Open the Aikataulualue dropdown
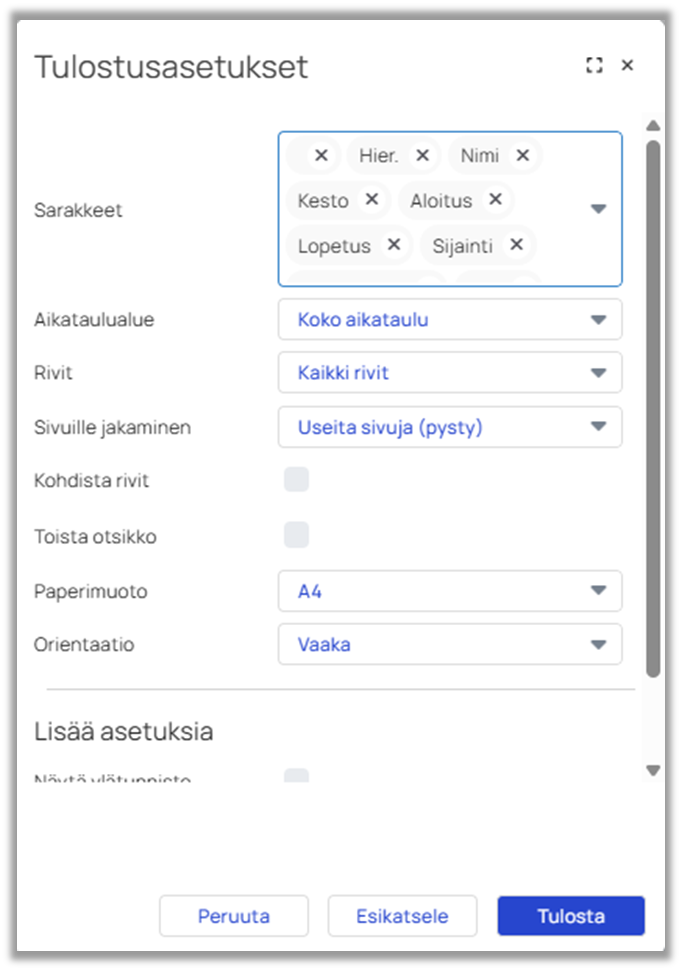 coord(450,320)
